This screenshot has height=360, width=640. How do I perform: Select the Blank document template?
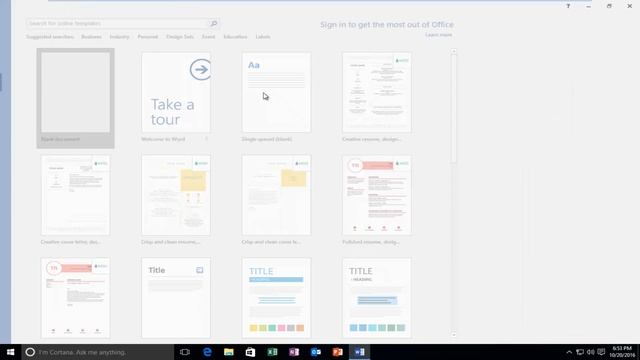(x=76, y=98)
